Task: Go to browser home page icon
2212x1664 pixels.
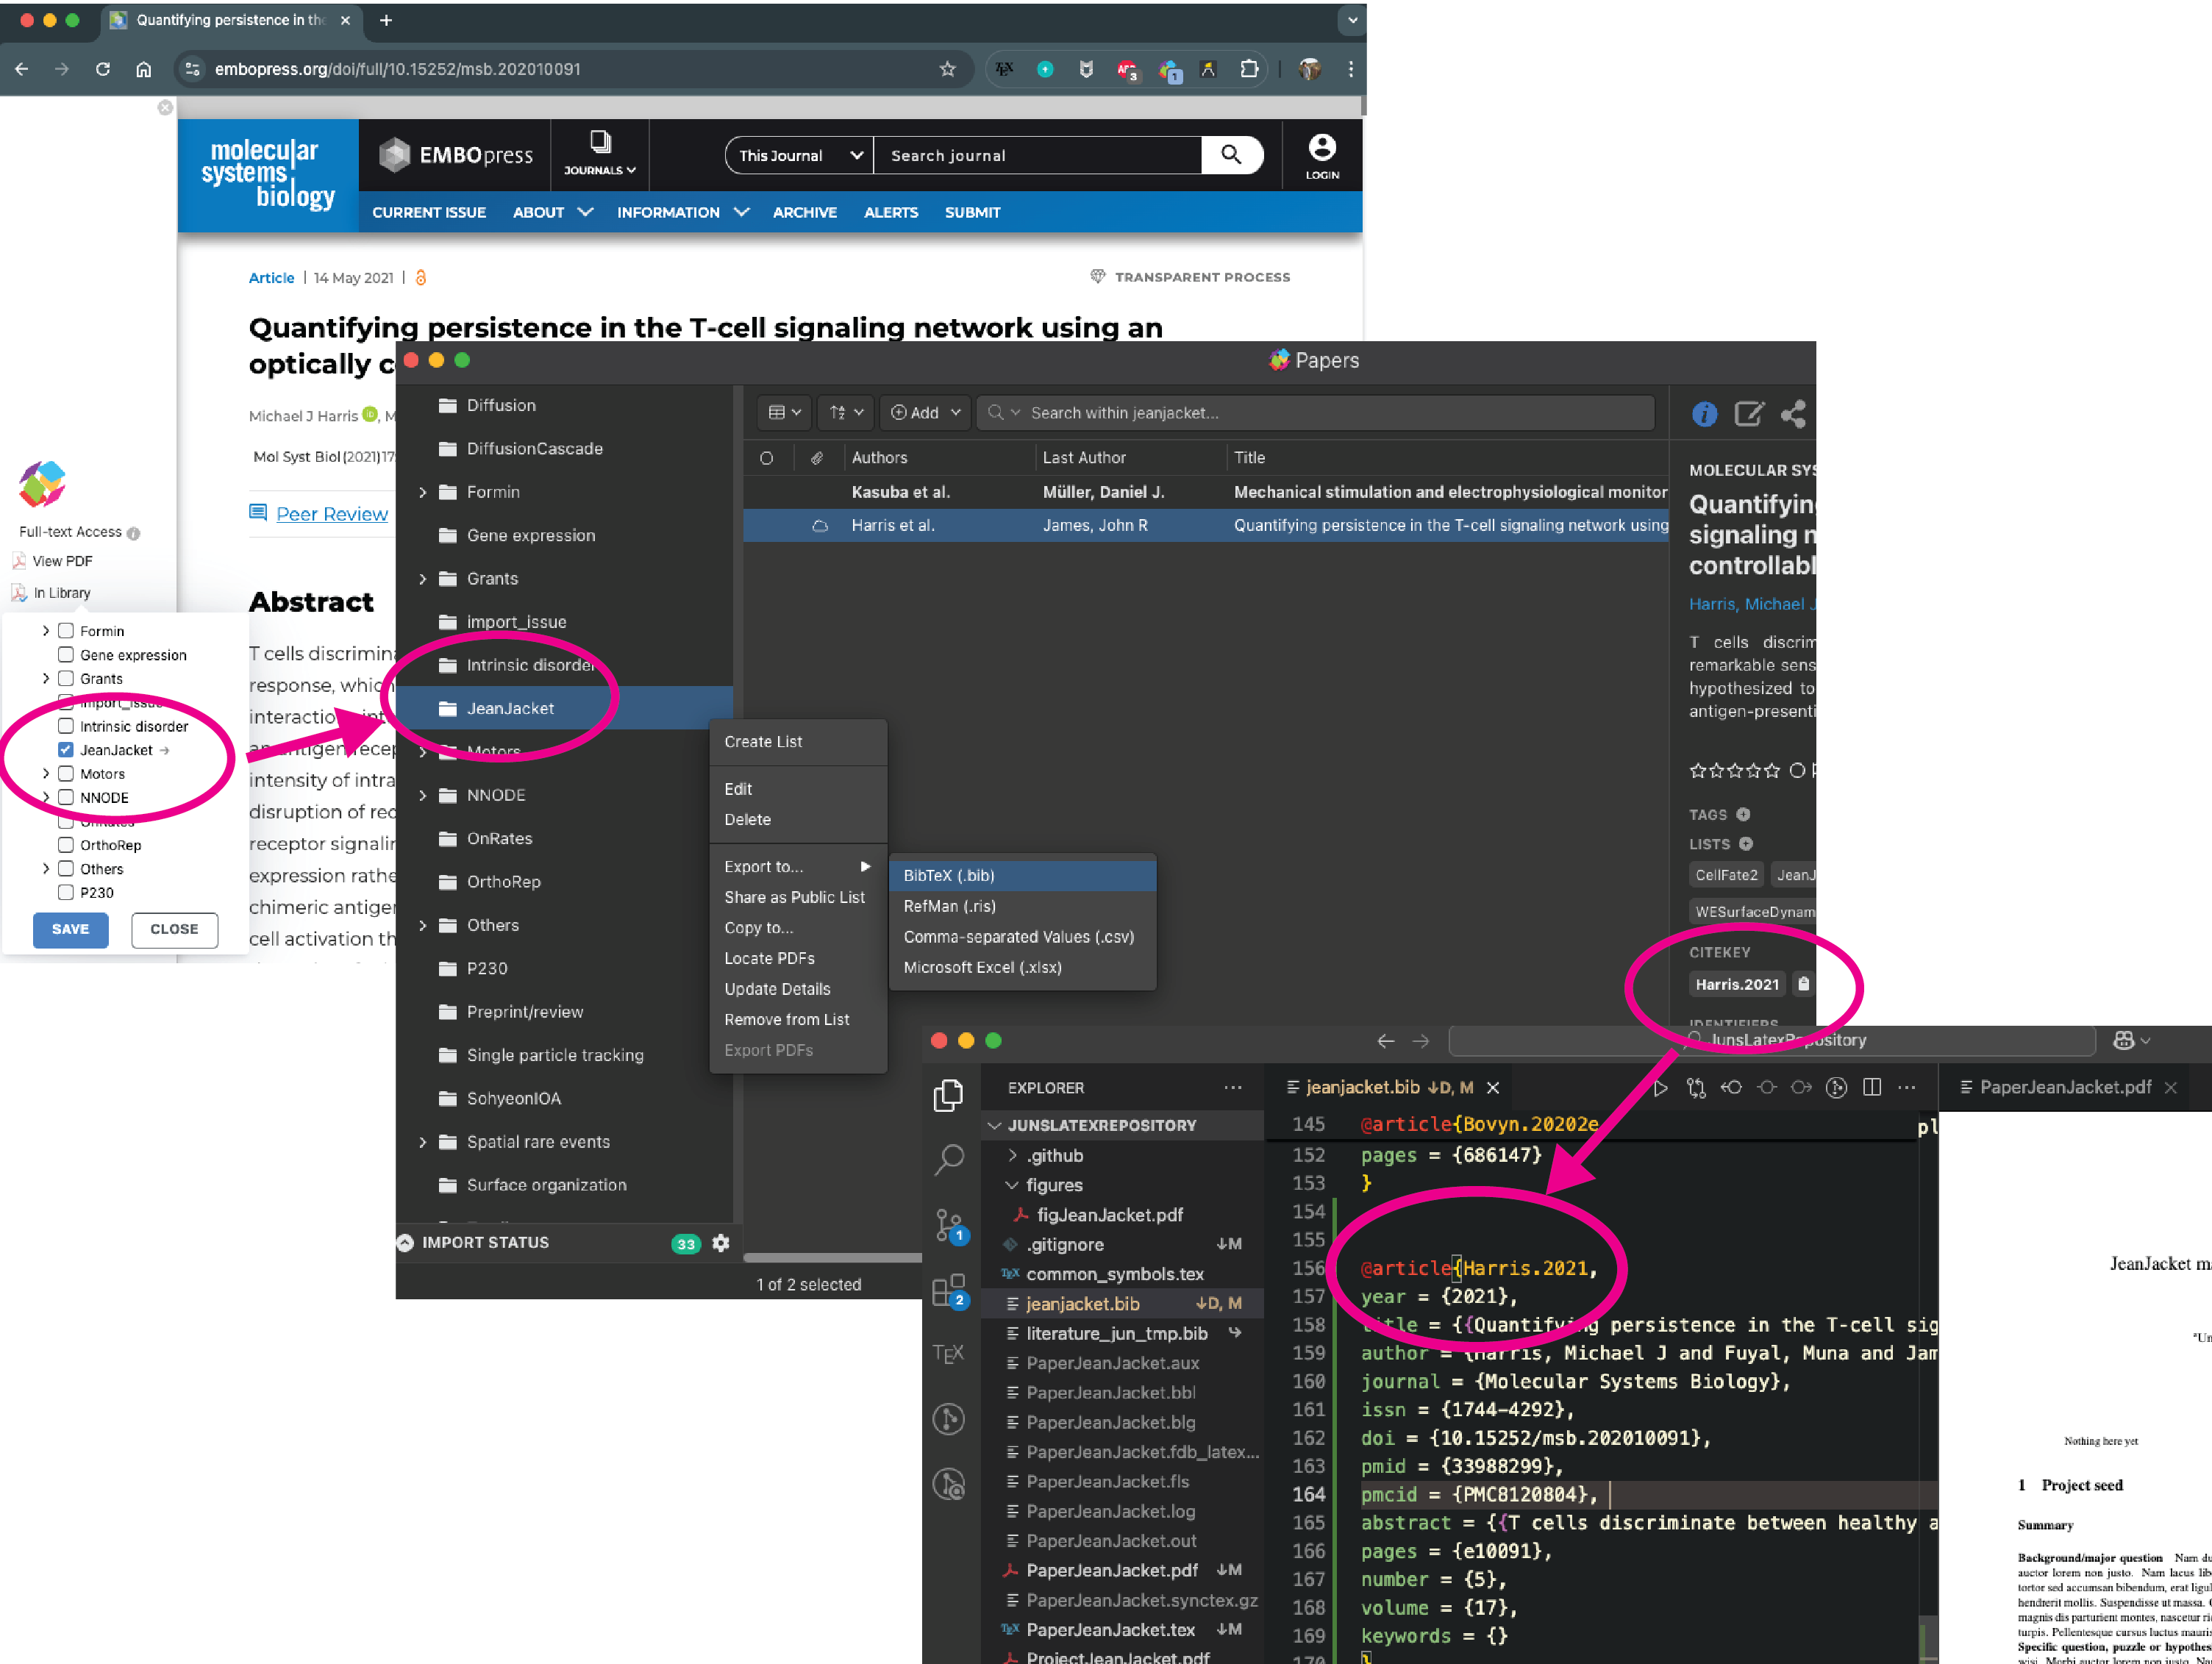Action: coord(144,69)
